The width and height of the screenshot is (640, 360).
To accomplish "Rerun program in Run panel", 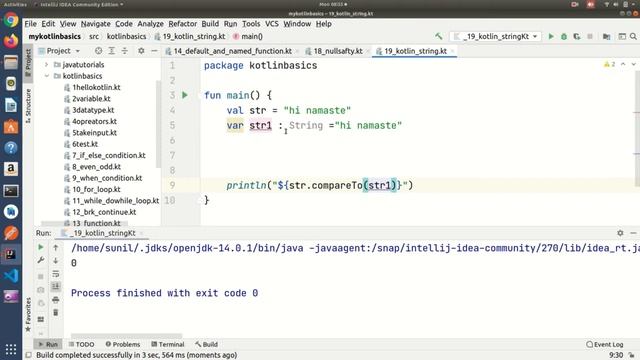I will click(40, 247).
